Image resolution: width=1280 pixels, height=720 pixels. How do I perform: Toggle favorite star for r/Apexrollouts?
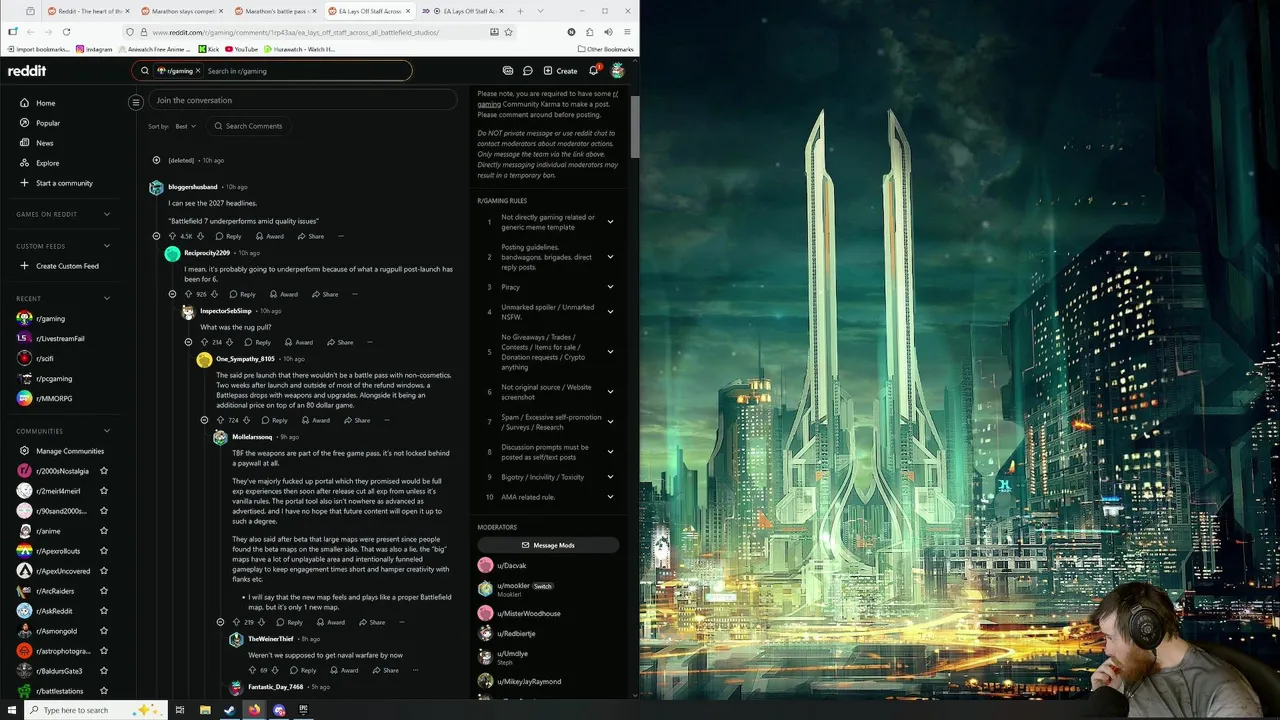pyautogui.click(x=104, y=551)
